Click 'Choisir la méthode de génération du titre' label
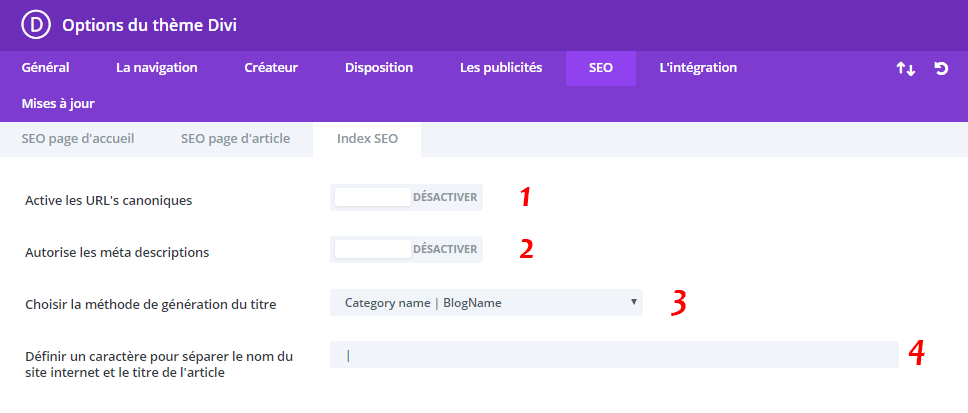This screenshot has height=413, width=968. pyautogui.click(x=151, y=304)
